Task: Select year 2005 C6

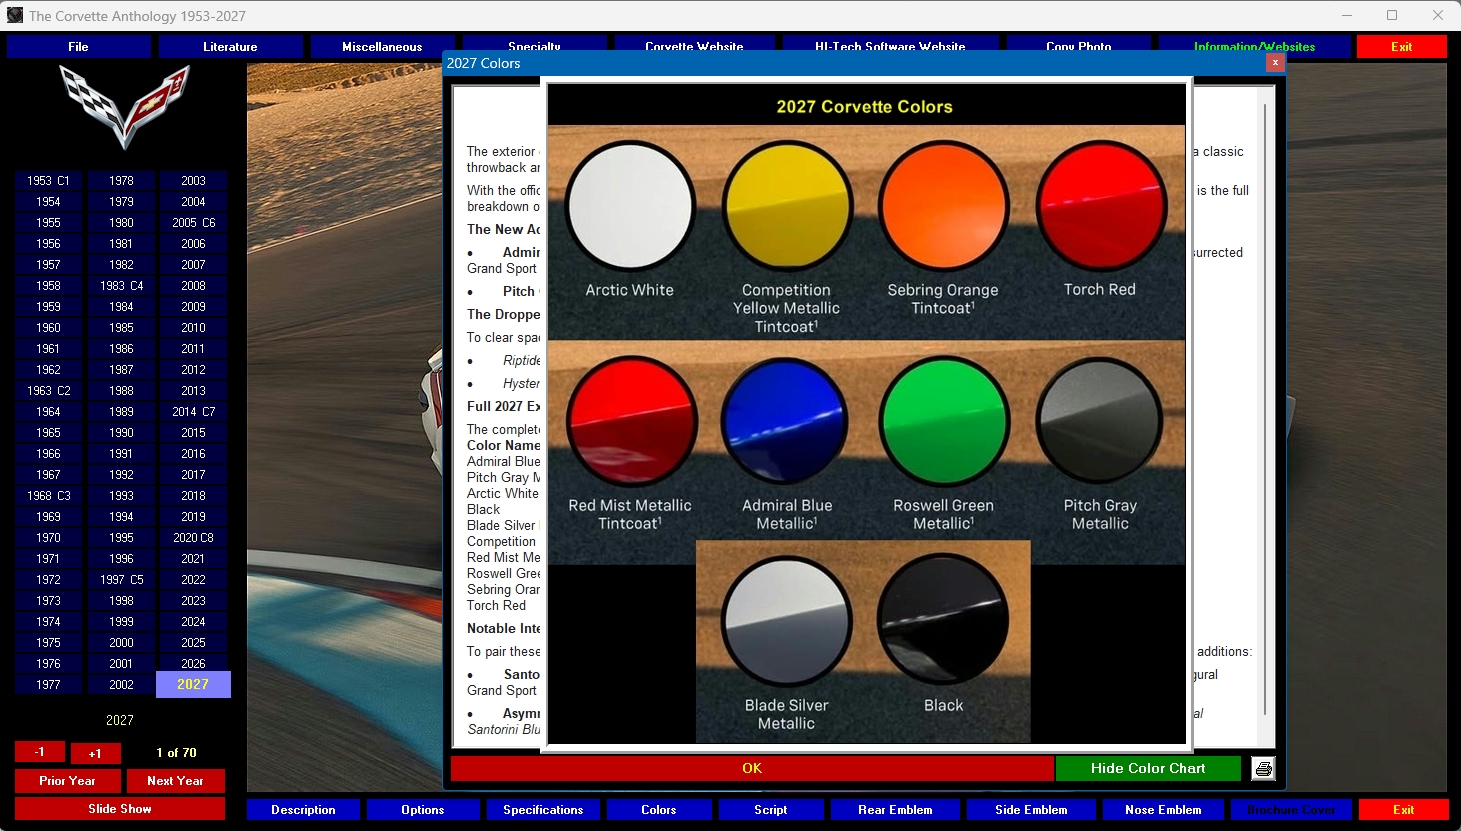Action: pos(193,223)
